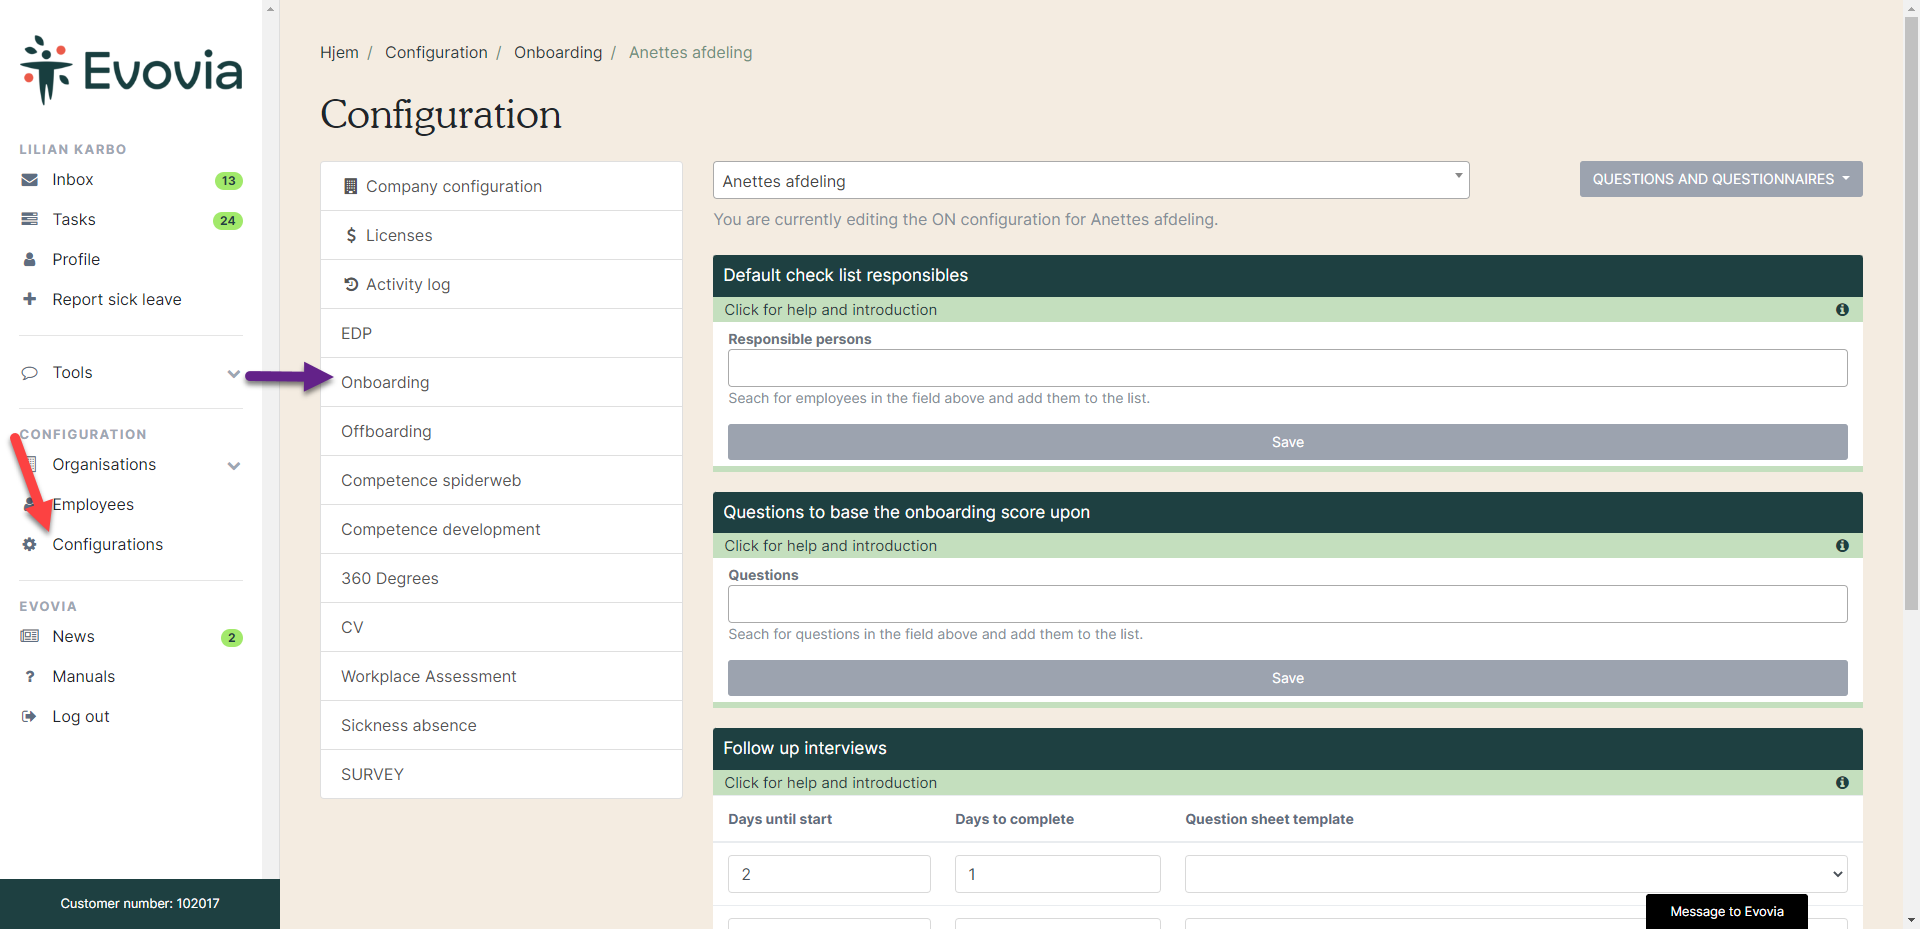Image resolution: width=1920 pixels, height=929 pixels.
Task: Open Employees in sidebar
Action: (93, 504)
